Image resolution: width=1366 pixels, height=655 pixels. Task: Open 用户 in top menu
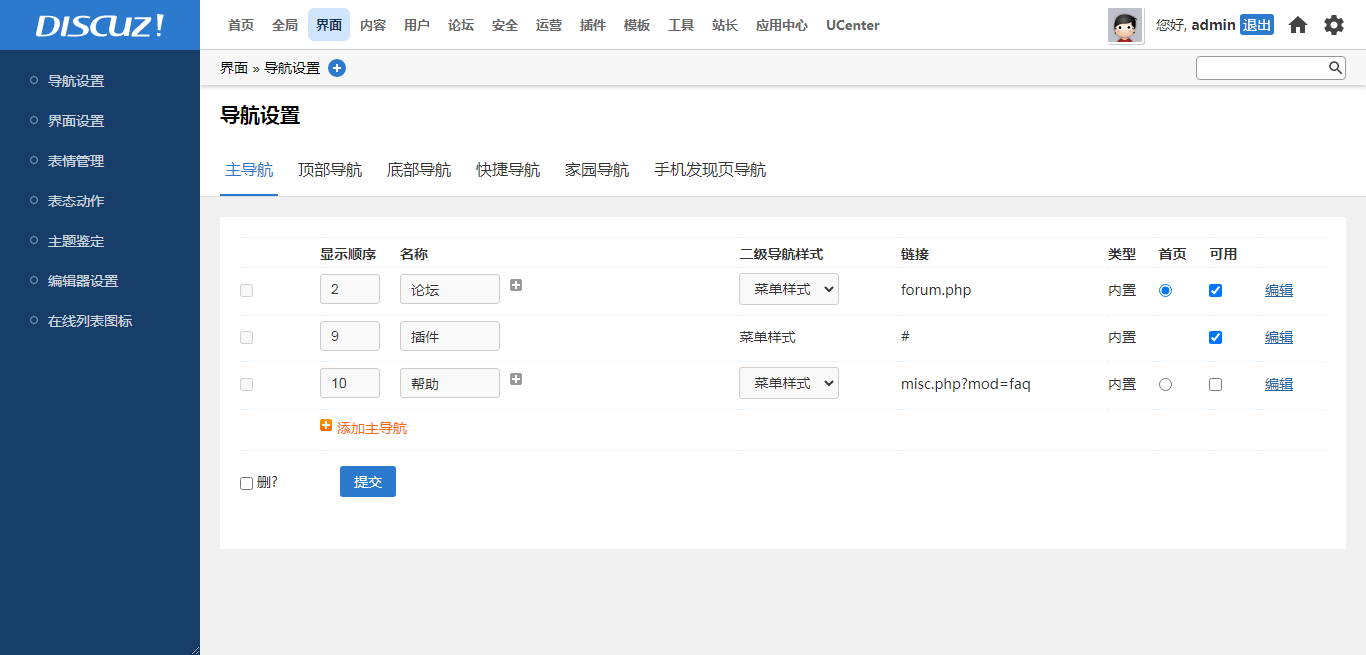tap(417, 25)
